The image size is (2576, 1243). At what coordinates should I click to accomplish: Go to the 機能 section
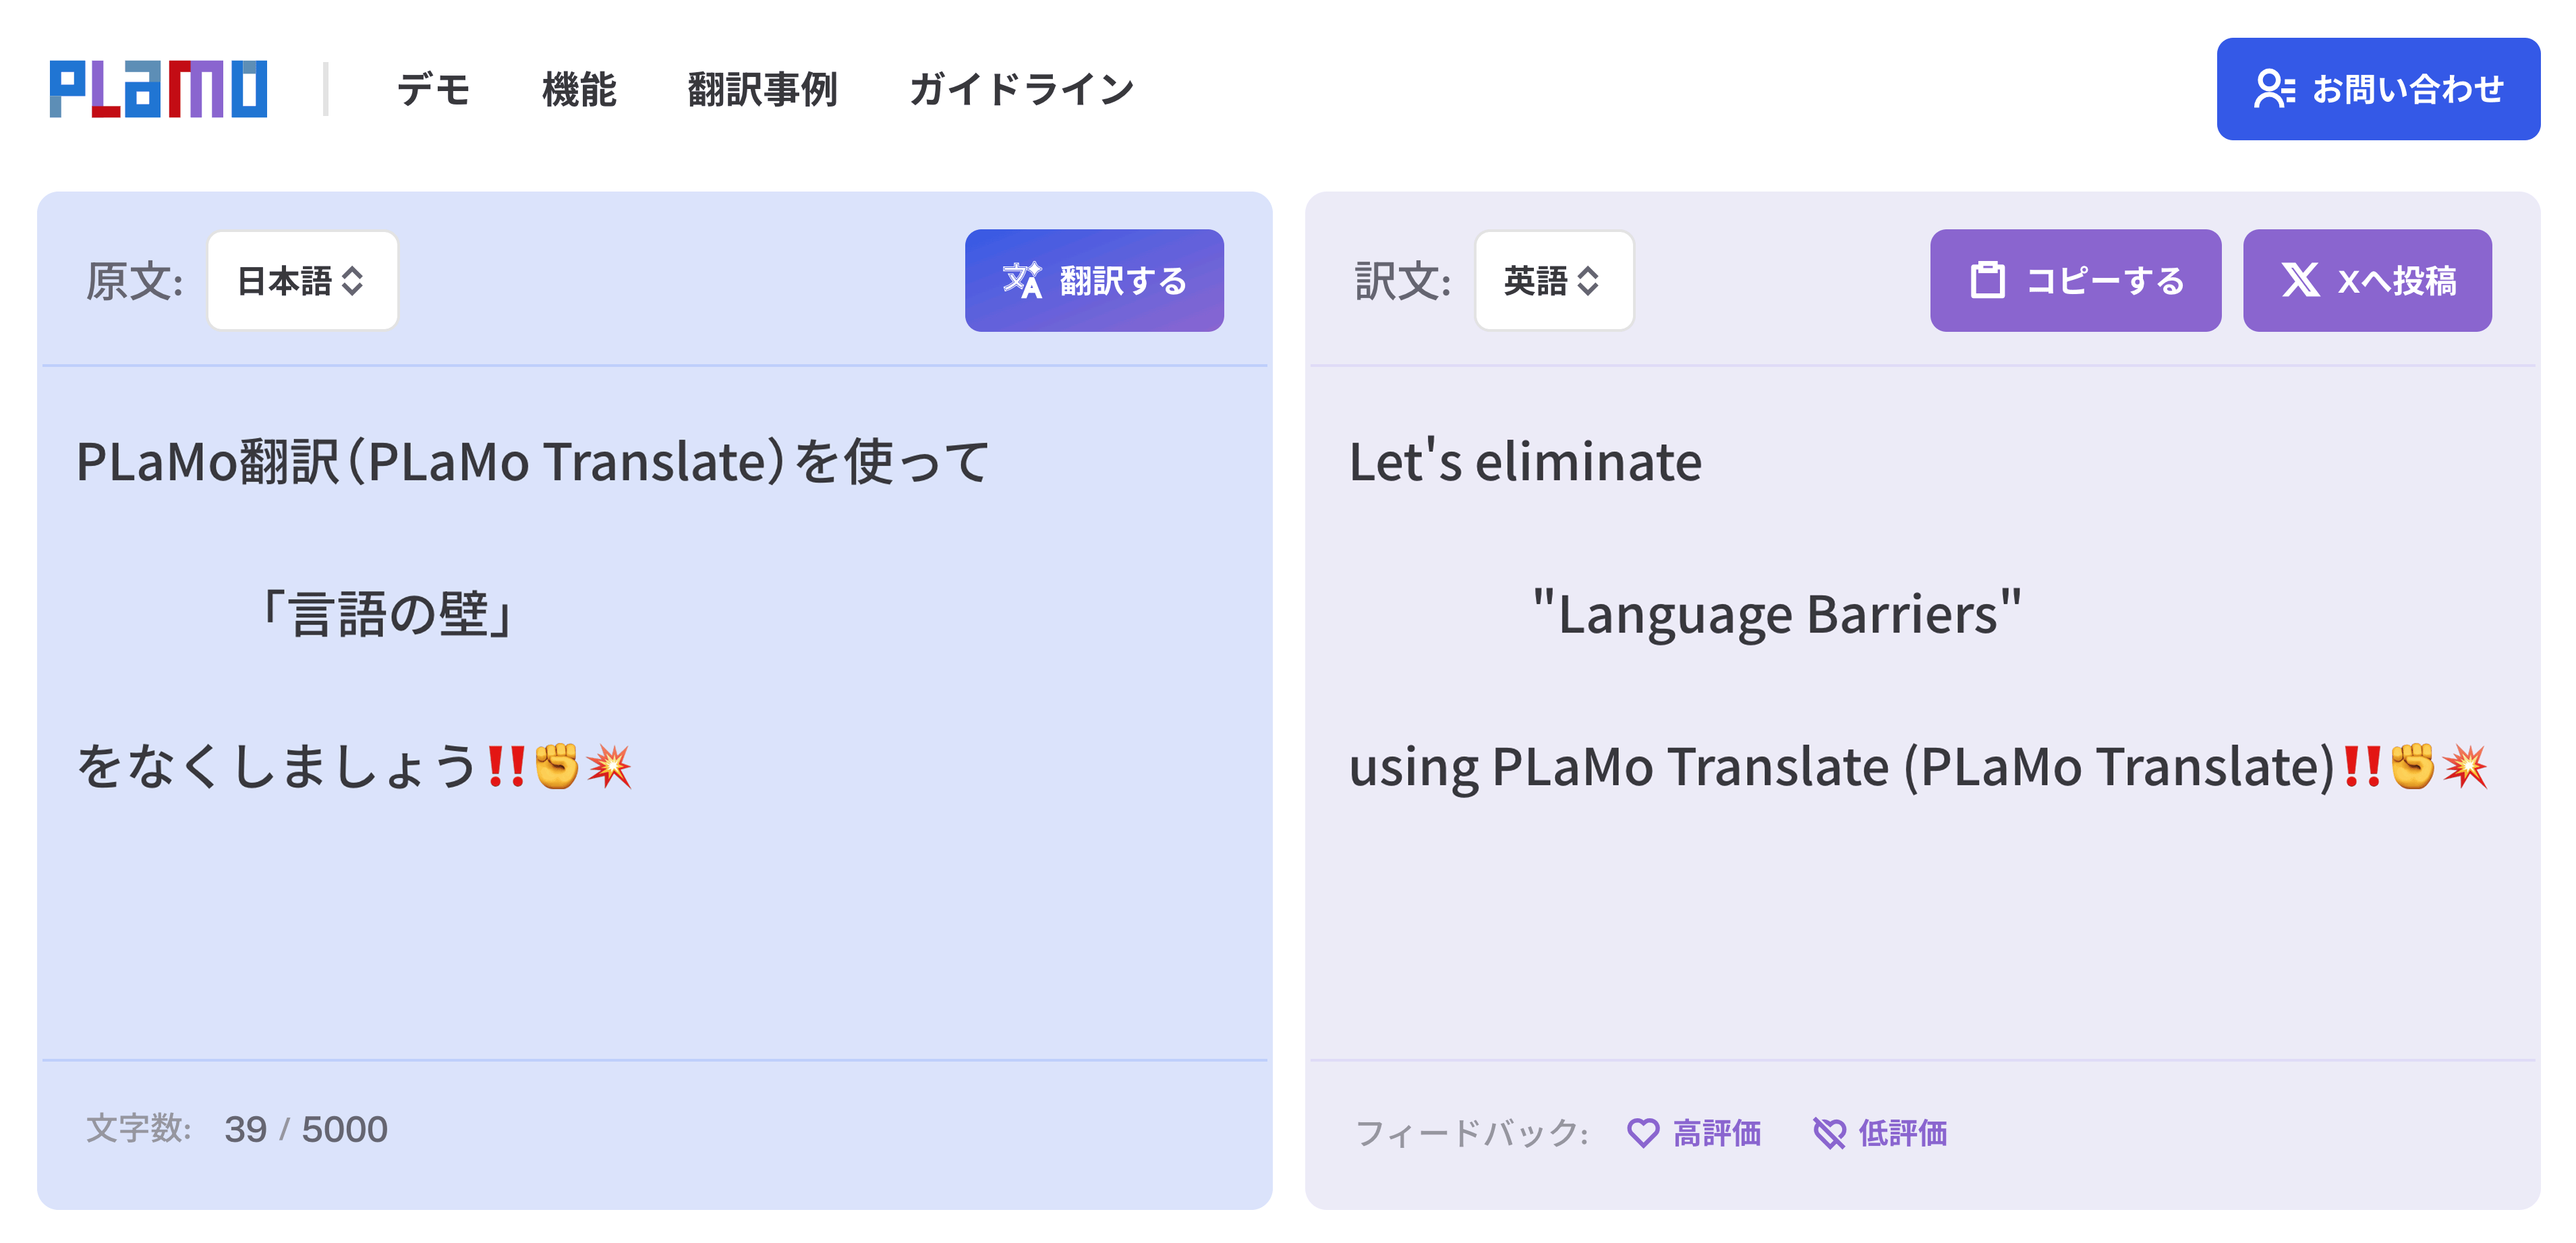coord(579,90)
